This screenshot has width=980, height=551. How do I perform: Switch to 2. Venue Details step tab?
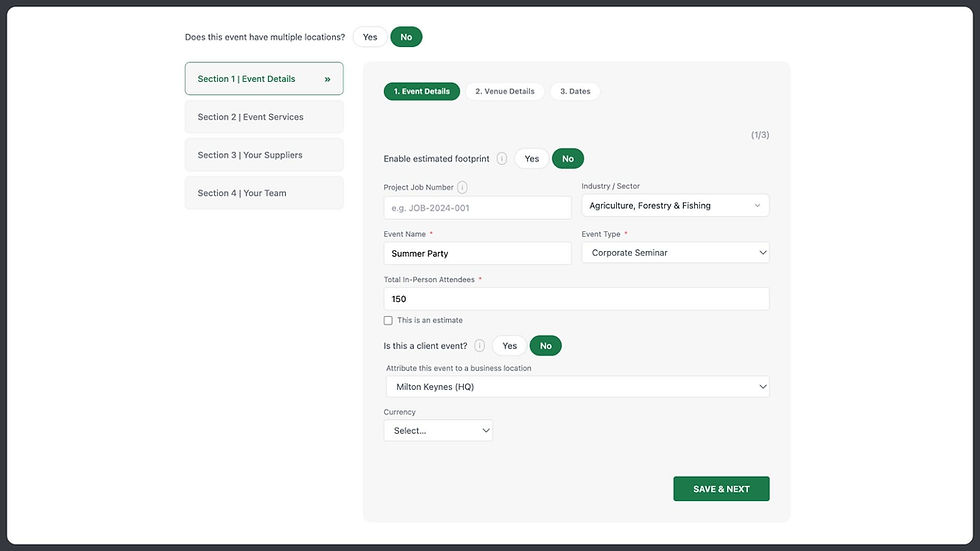click(x=505, y=91)
